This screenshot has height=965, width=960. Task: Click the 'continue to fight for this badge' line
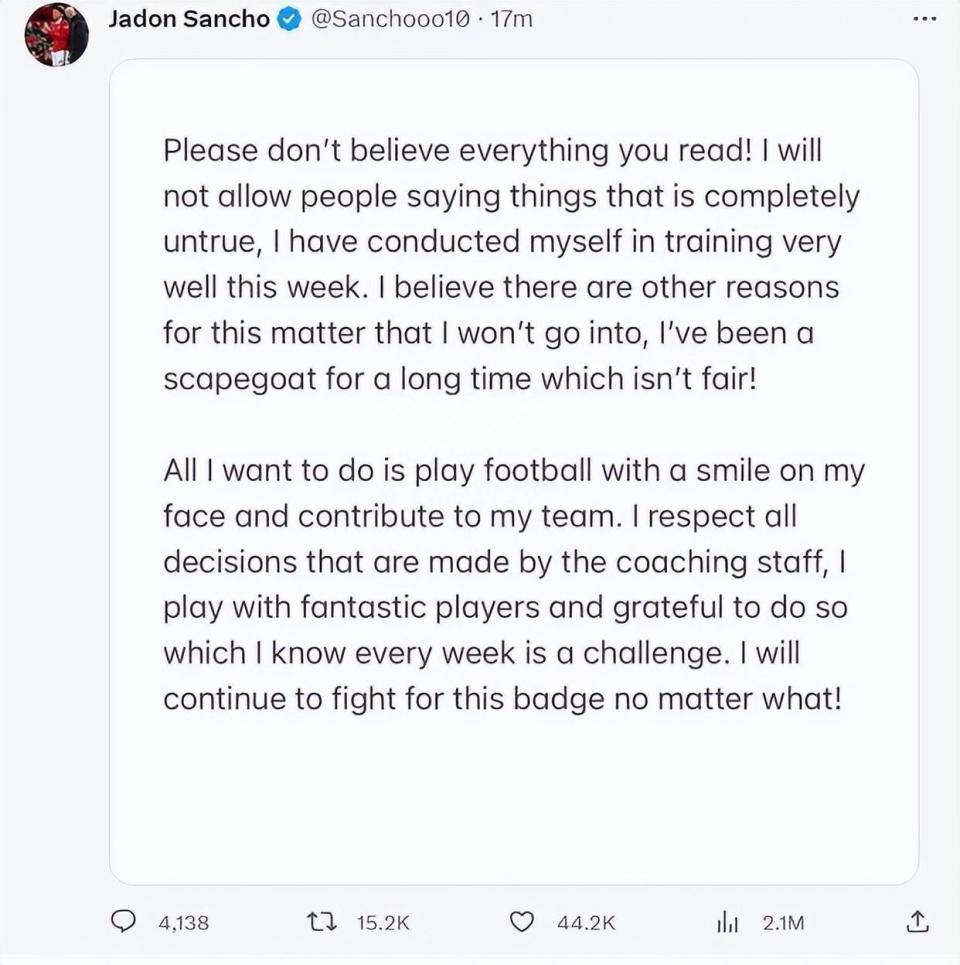[502, 698]
